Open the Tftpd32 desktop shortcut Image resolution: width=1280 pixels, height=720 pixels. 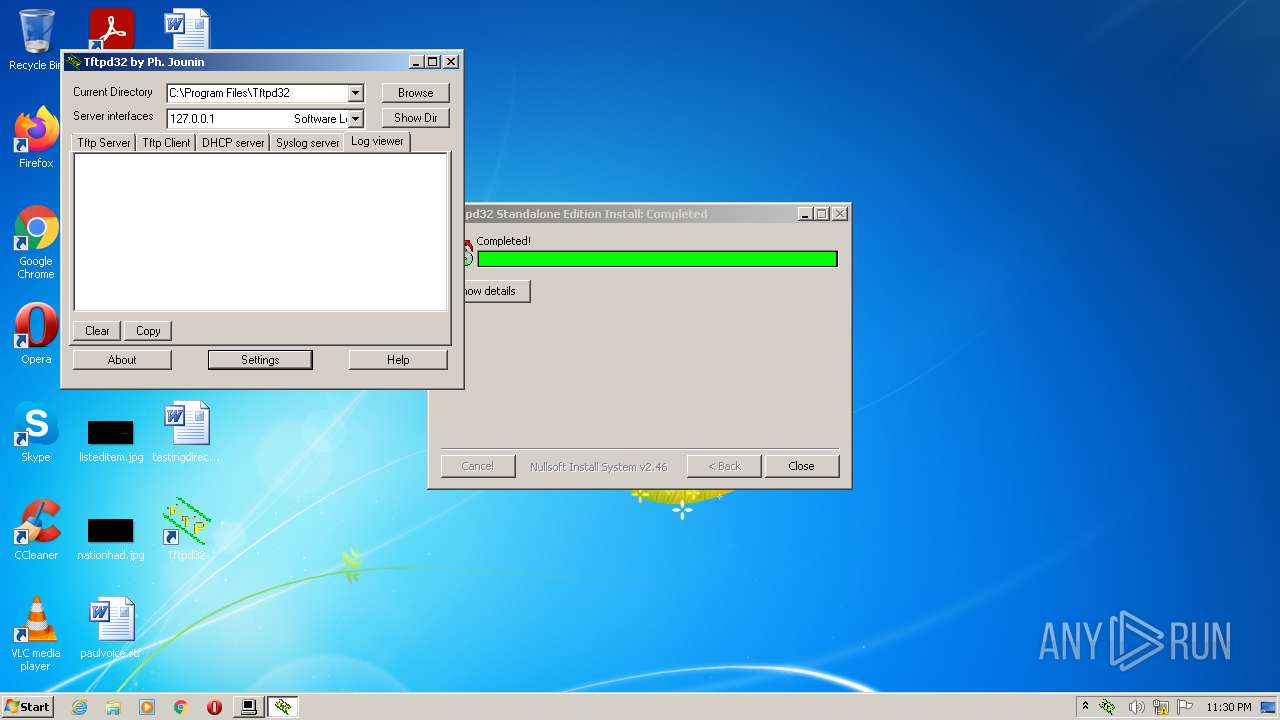click(186, 530)
